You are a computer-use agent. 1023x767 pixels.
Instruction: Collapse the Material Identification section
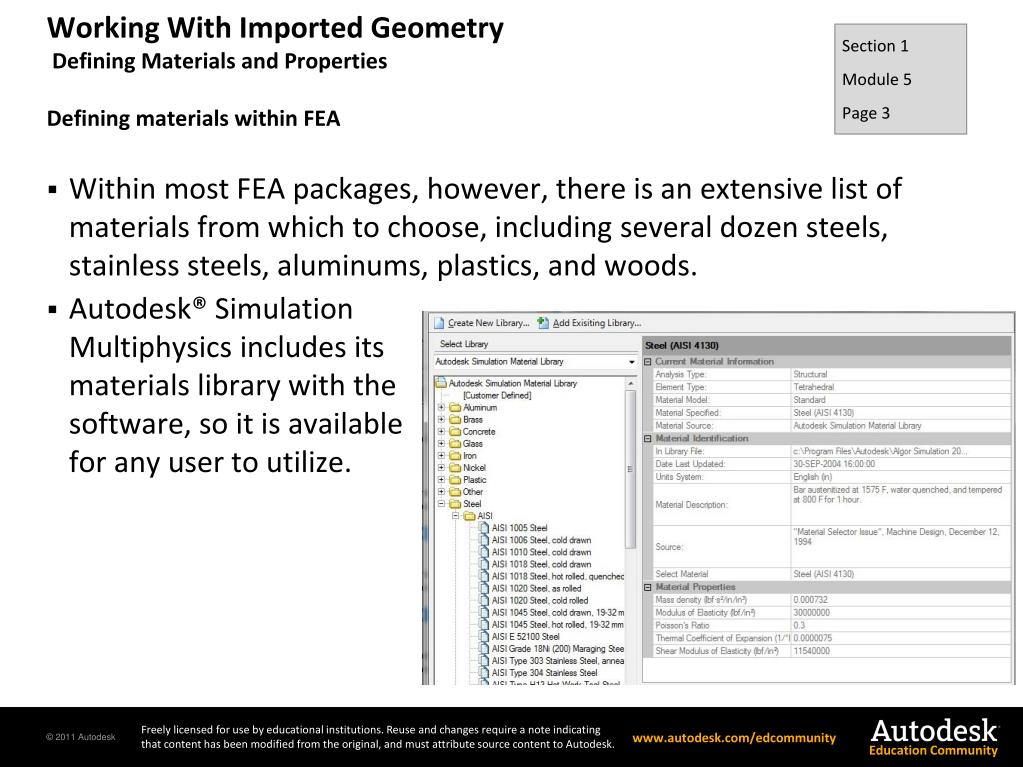coord(648,439)
